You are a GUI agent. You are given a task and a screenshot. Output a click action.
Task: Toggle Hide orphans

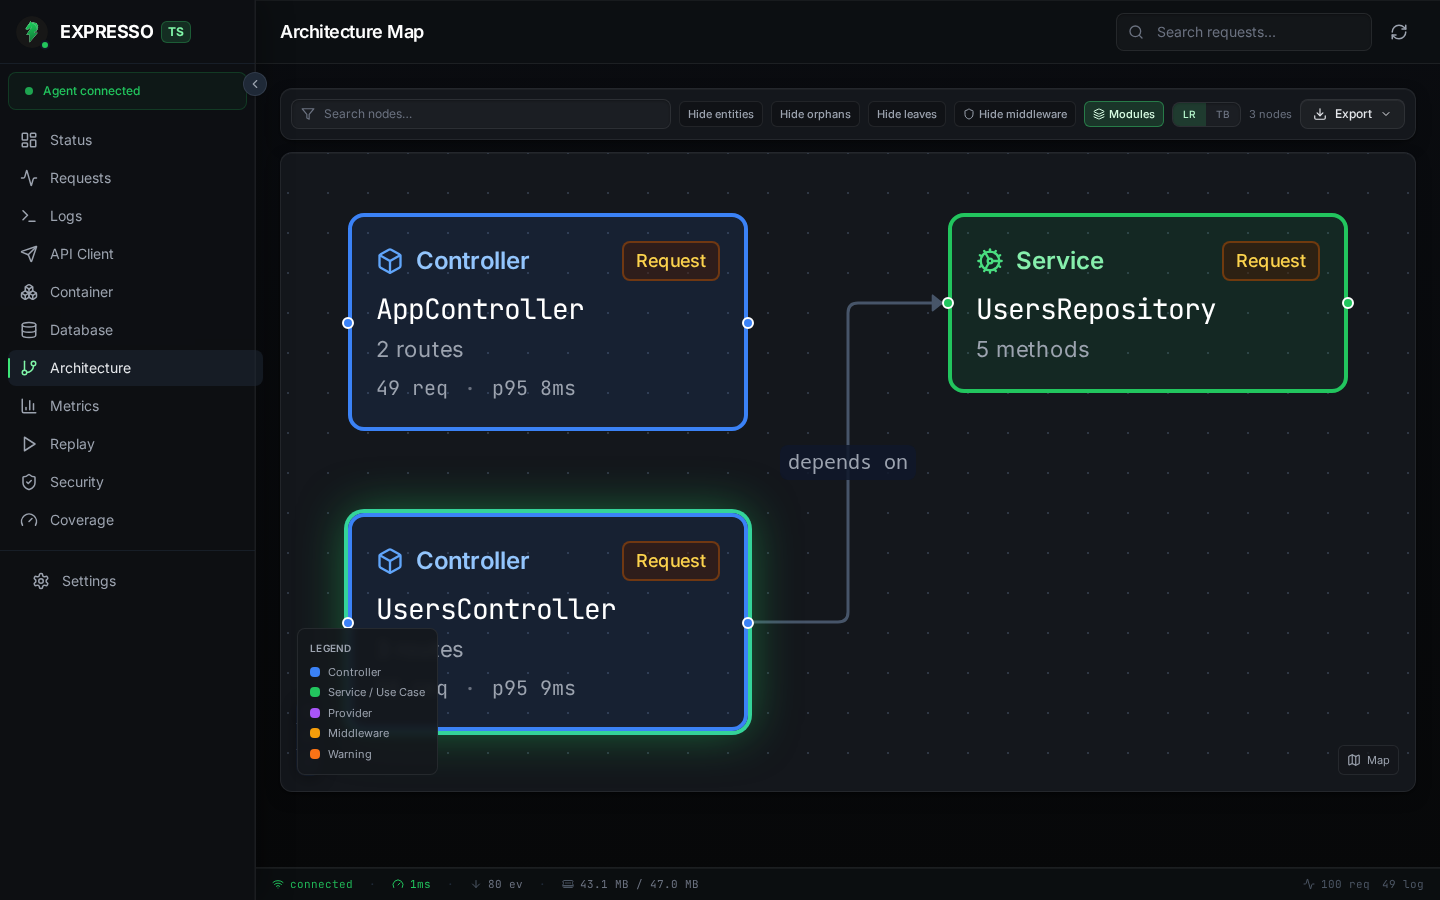coord(815,114)
